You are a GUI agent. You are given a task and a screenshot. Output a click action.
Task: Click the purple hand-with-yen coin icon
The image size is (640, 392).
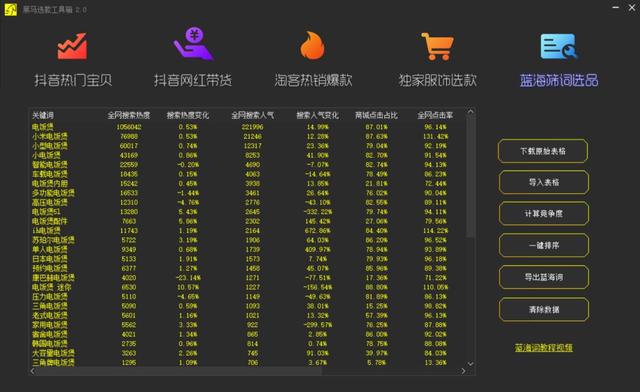point(193,44)
